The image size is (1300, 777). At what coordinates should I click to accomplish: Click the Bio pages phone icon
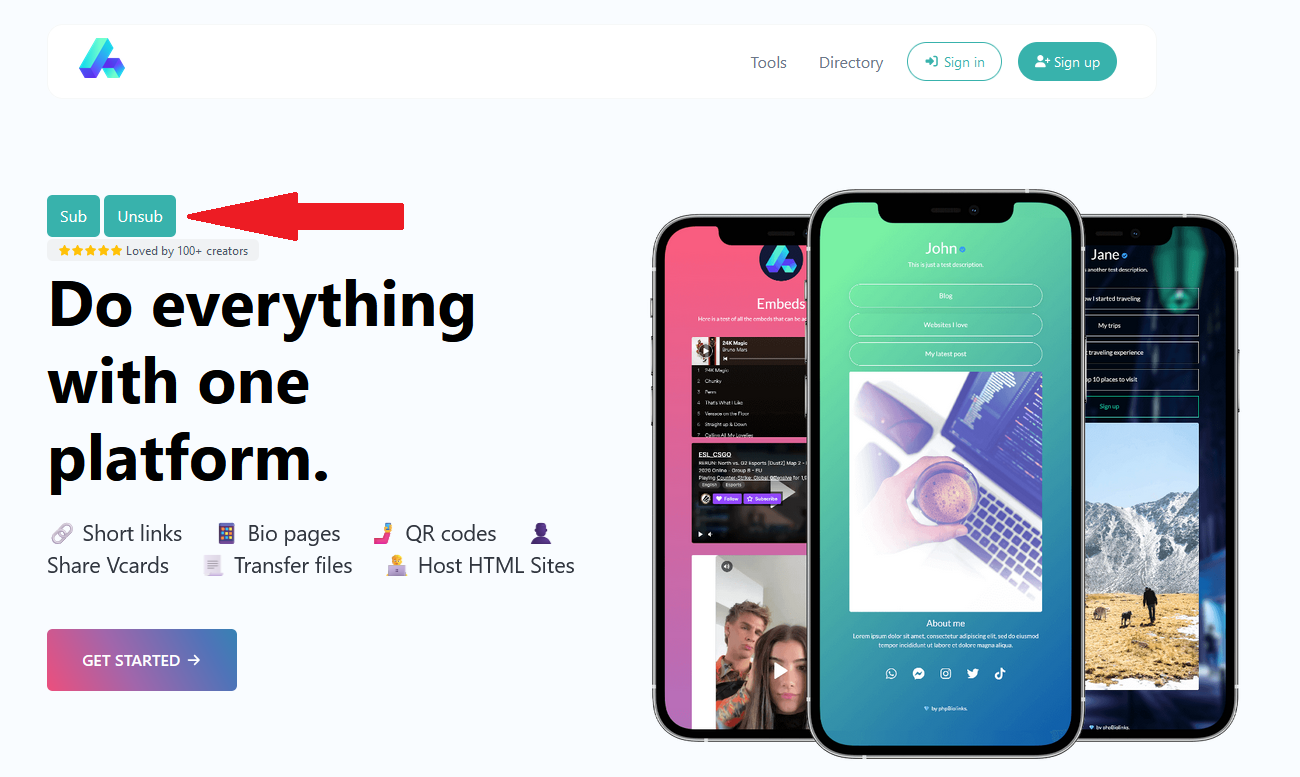(227, 534)
